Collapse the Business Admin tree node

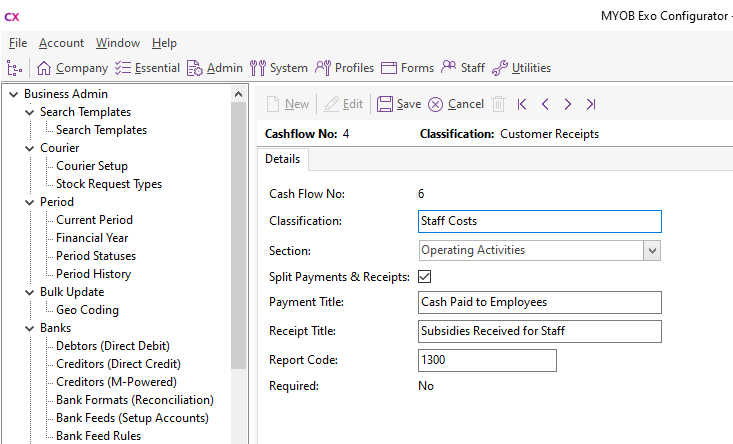[x=13, y=95]
